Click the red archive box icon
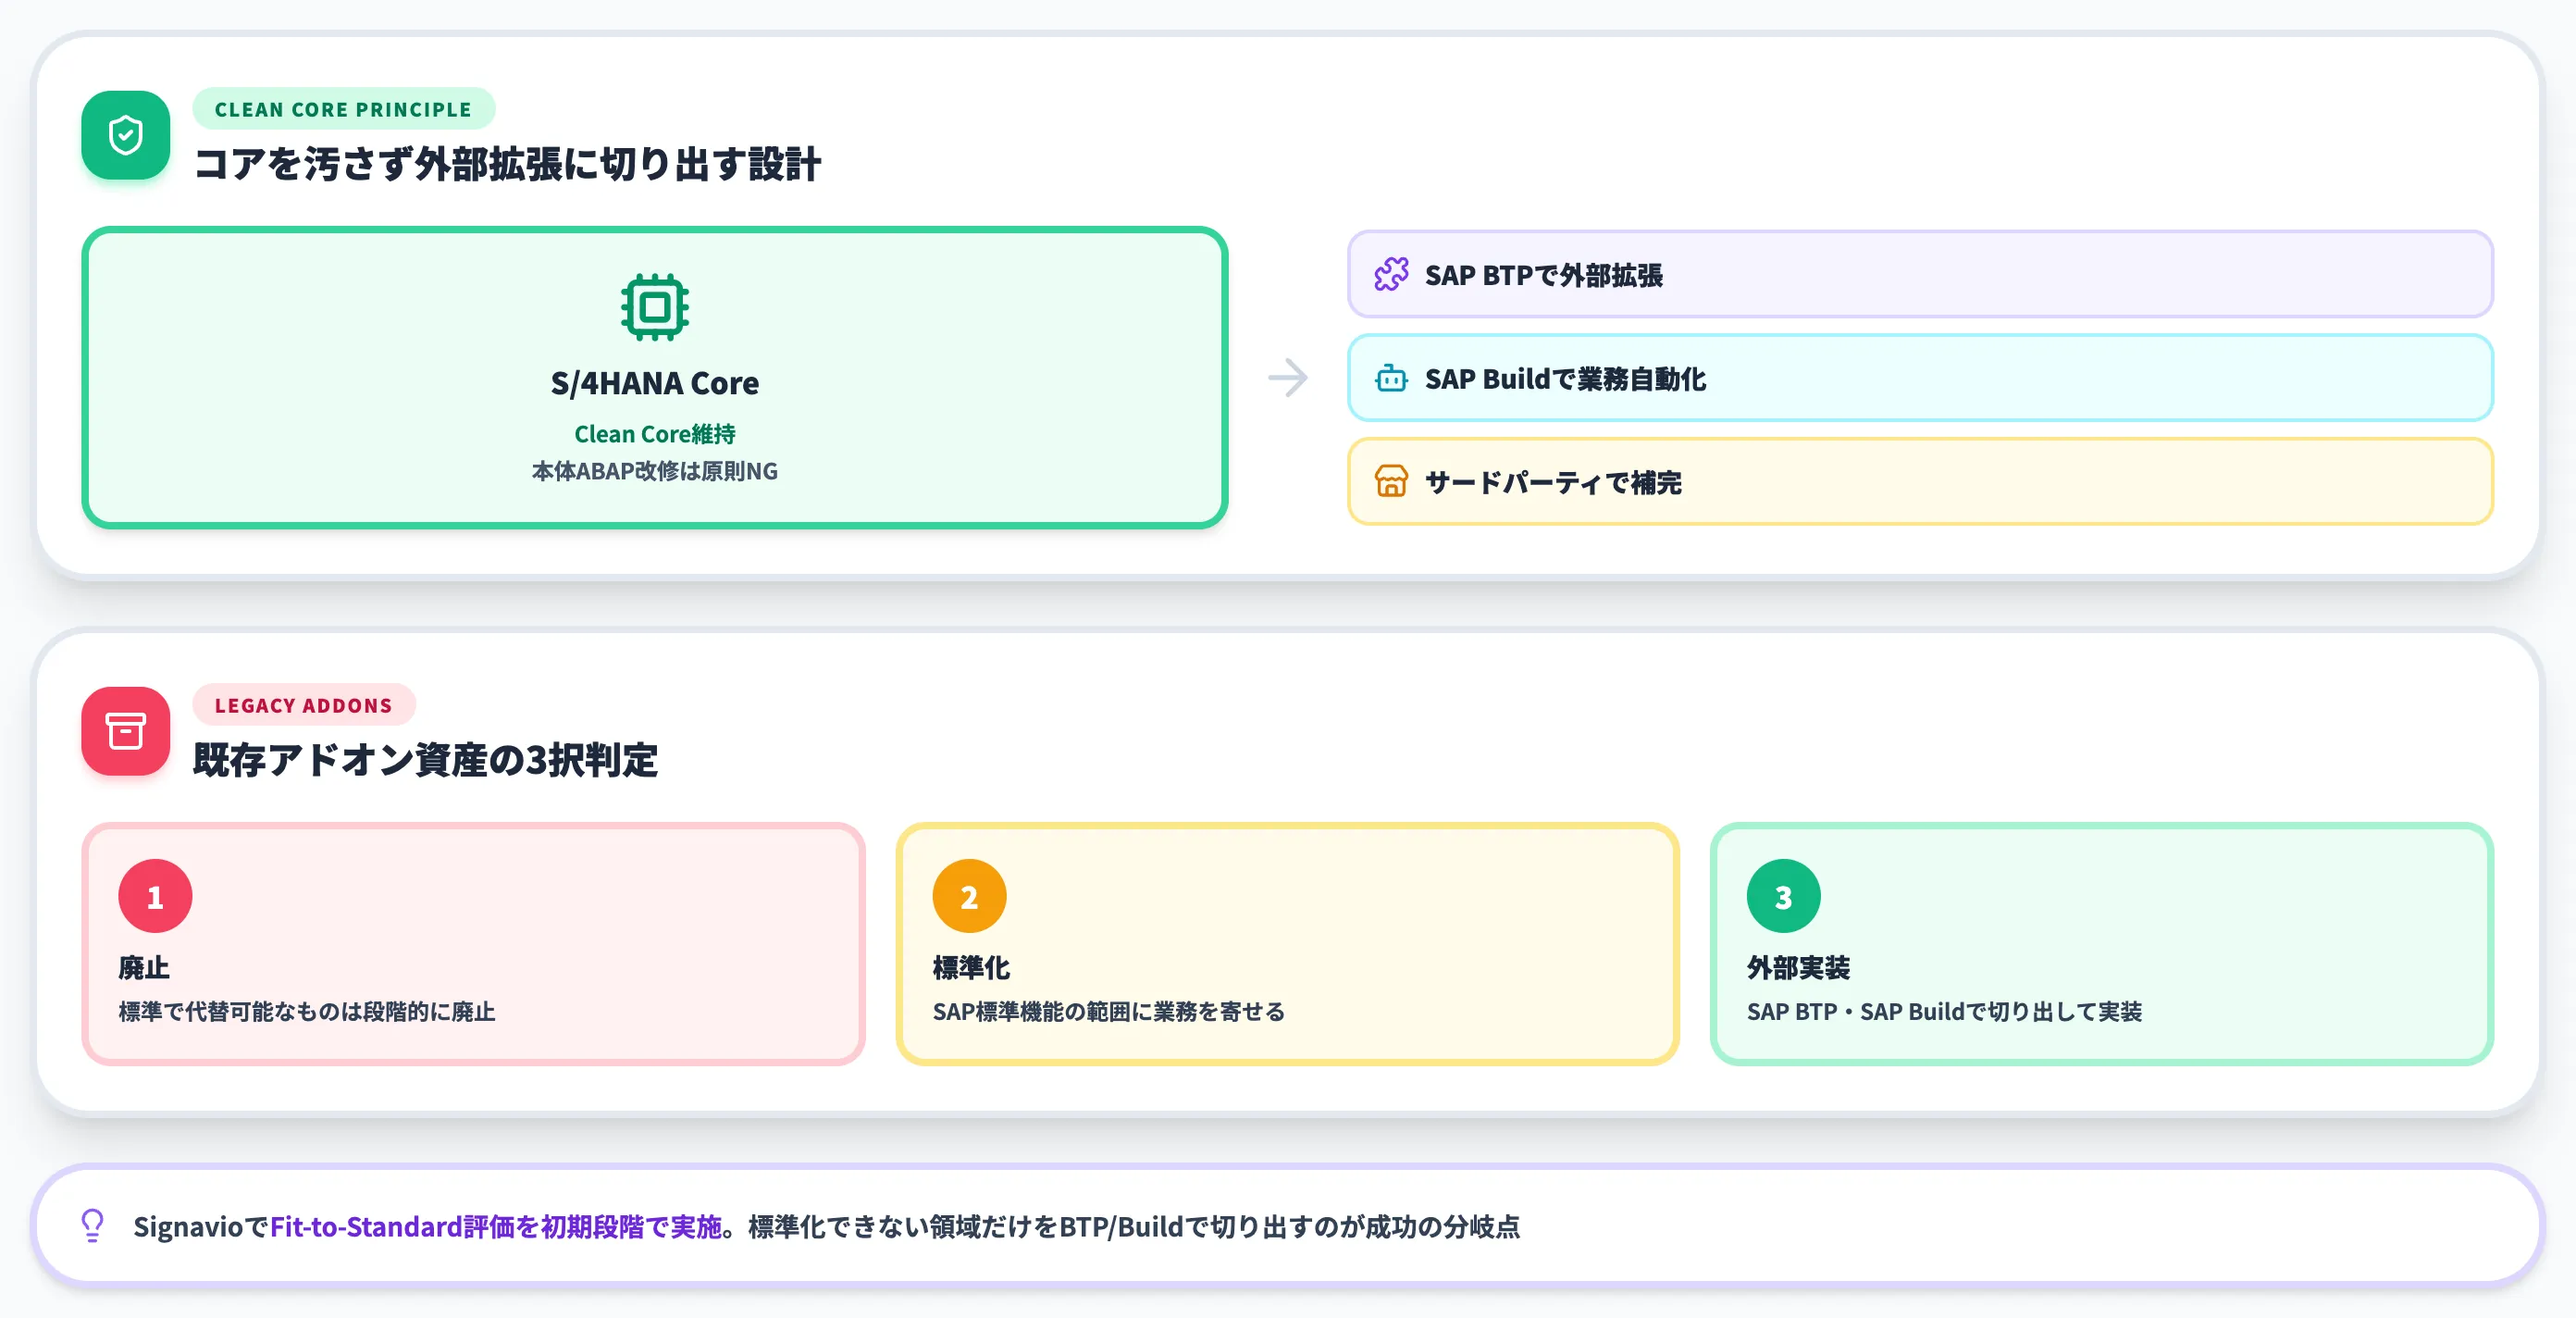 125,731
